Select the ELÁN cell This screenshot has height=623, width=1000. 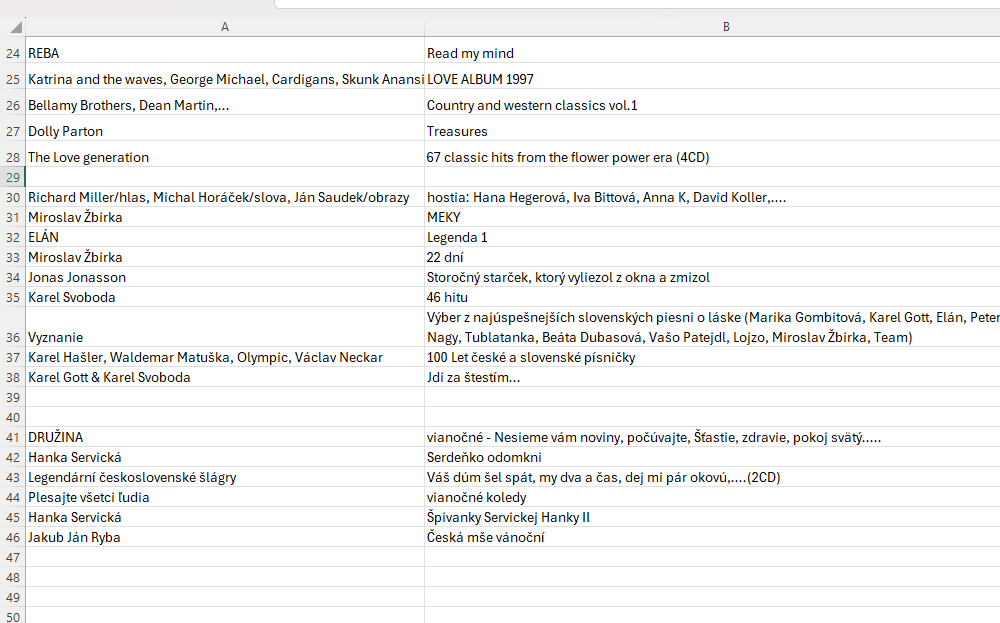point(225,237)
